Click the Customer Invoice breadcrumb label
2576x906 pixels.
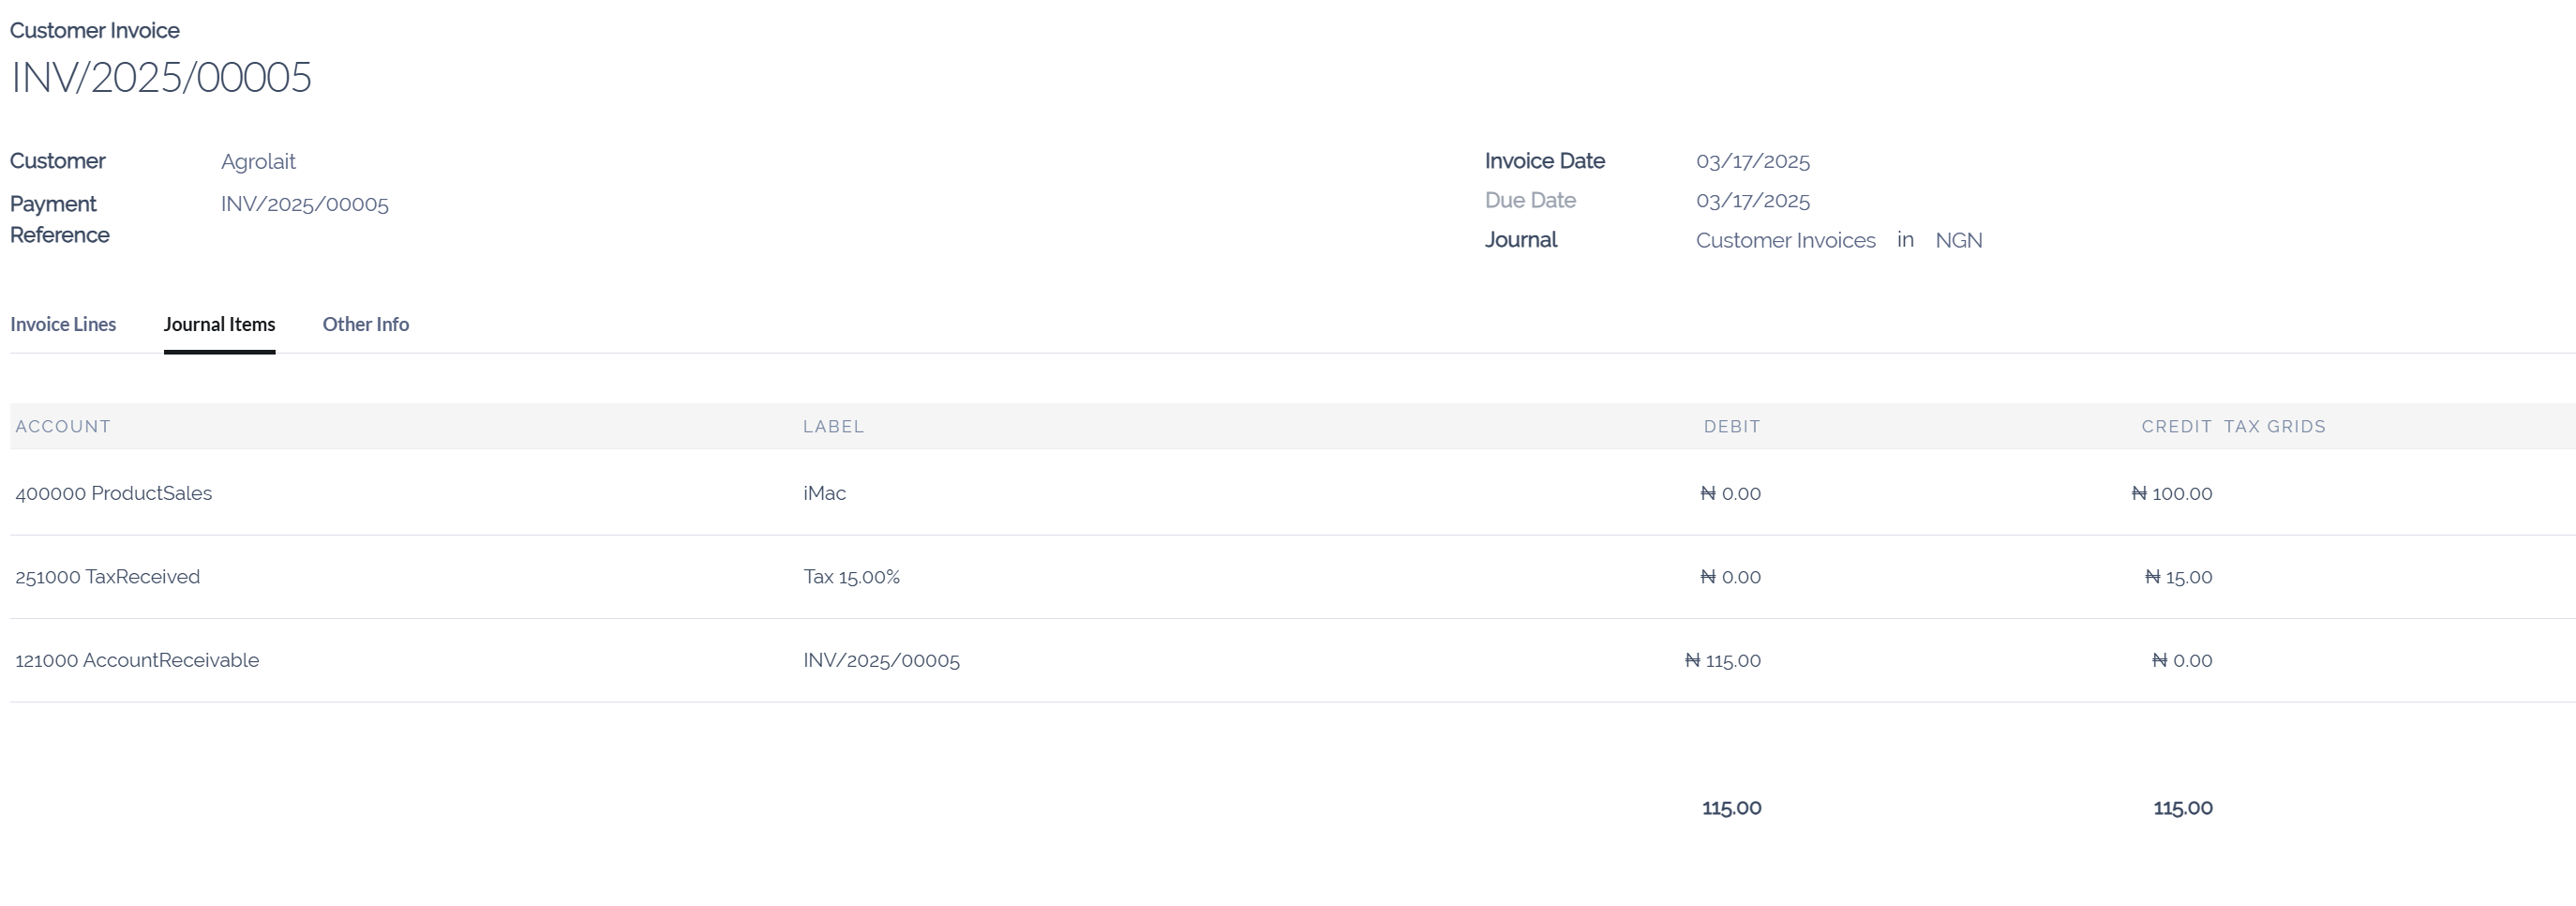(x=95, y=30)
